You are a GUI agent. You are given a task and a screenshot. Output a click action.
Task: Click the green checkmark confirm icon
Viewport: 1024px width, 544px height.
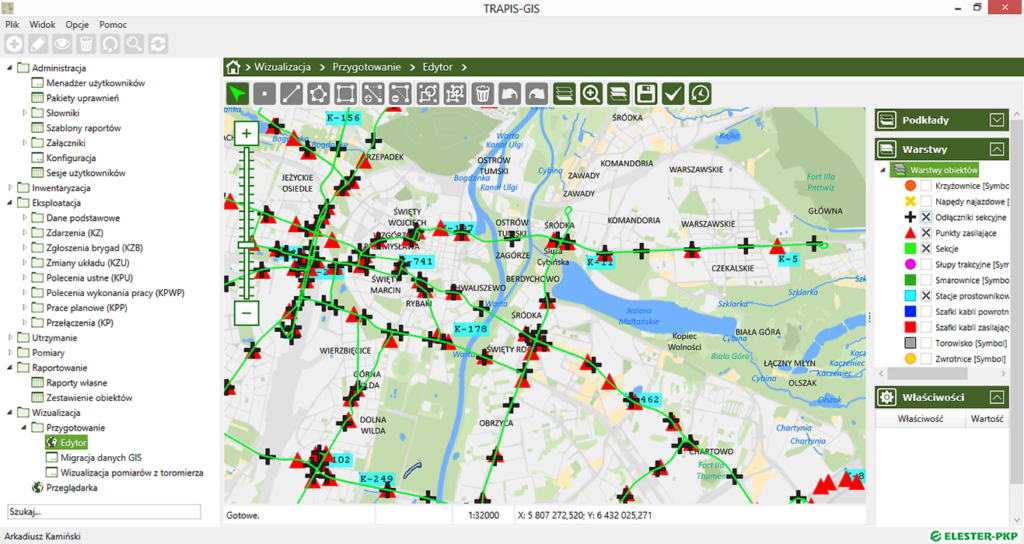coord(673,94)
